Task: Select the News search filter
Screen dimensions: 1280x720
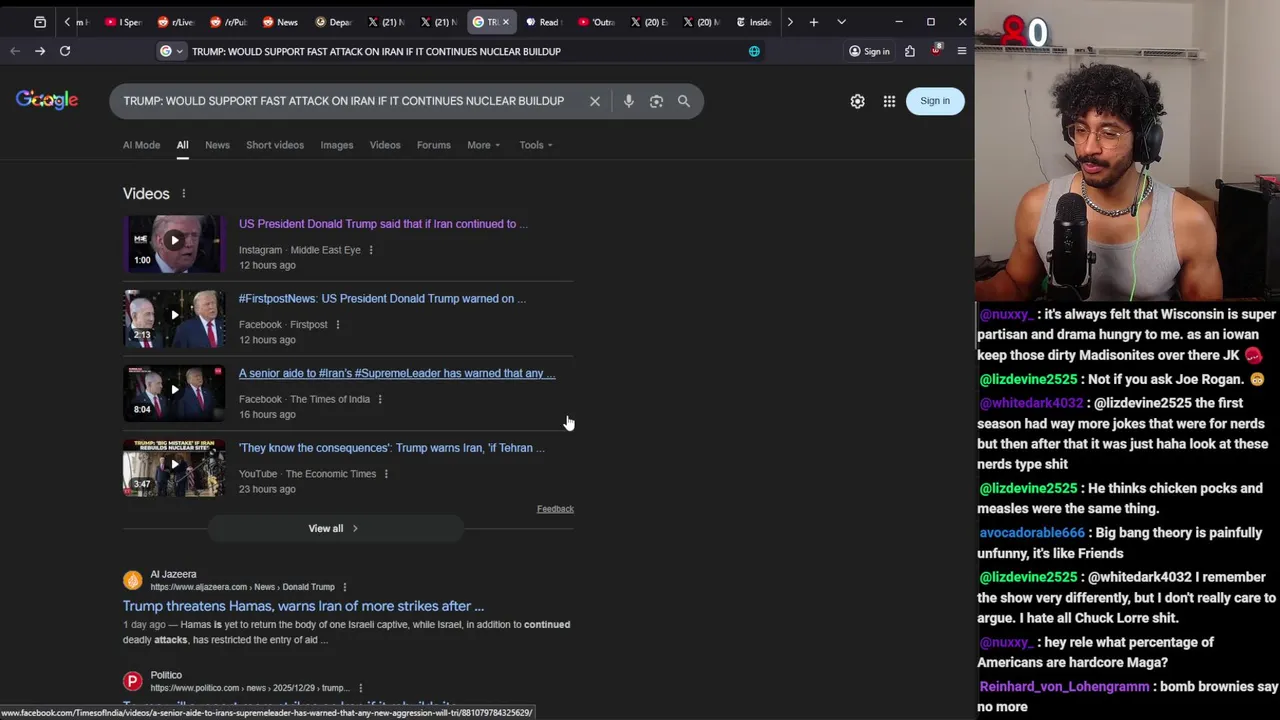Action: click(217, 145)
